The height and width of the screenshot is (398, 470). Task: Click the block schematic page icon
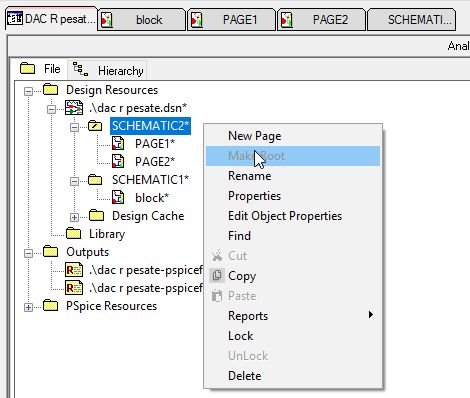click(118, 198)
